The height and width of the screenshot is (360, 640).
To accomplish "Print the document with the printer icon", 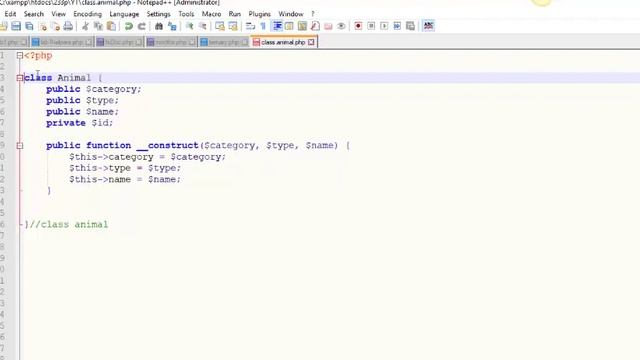I will pyautogui.click(x=69, y=27).
